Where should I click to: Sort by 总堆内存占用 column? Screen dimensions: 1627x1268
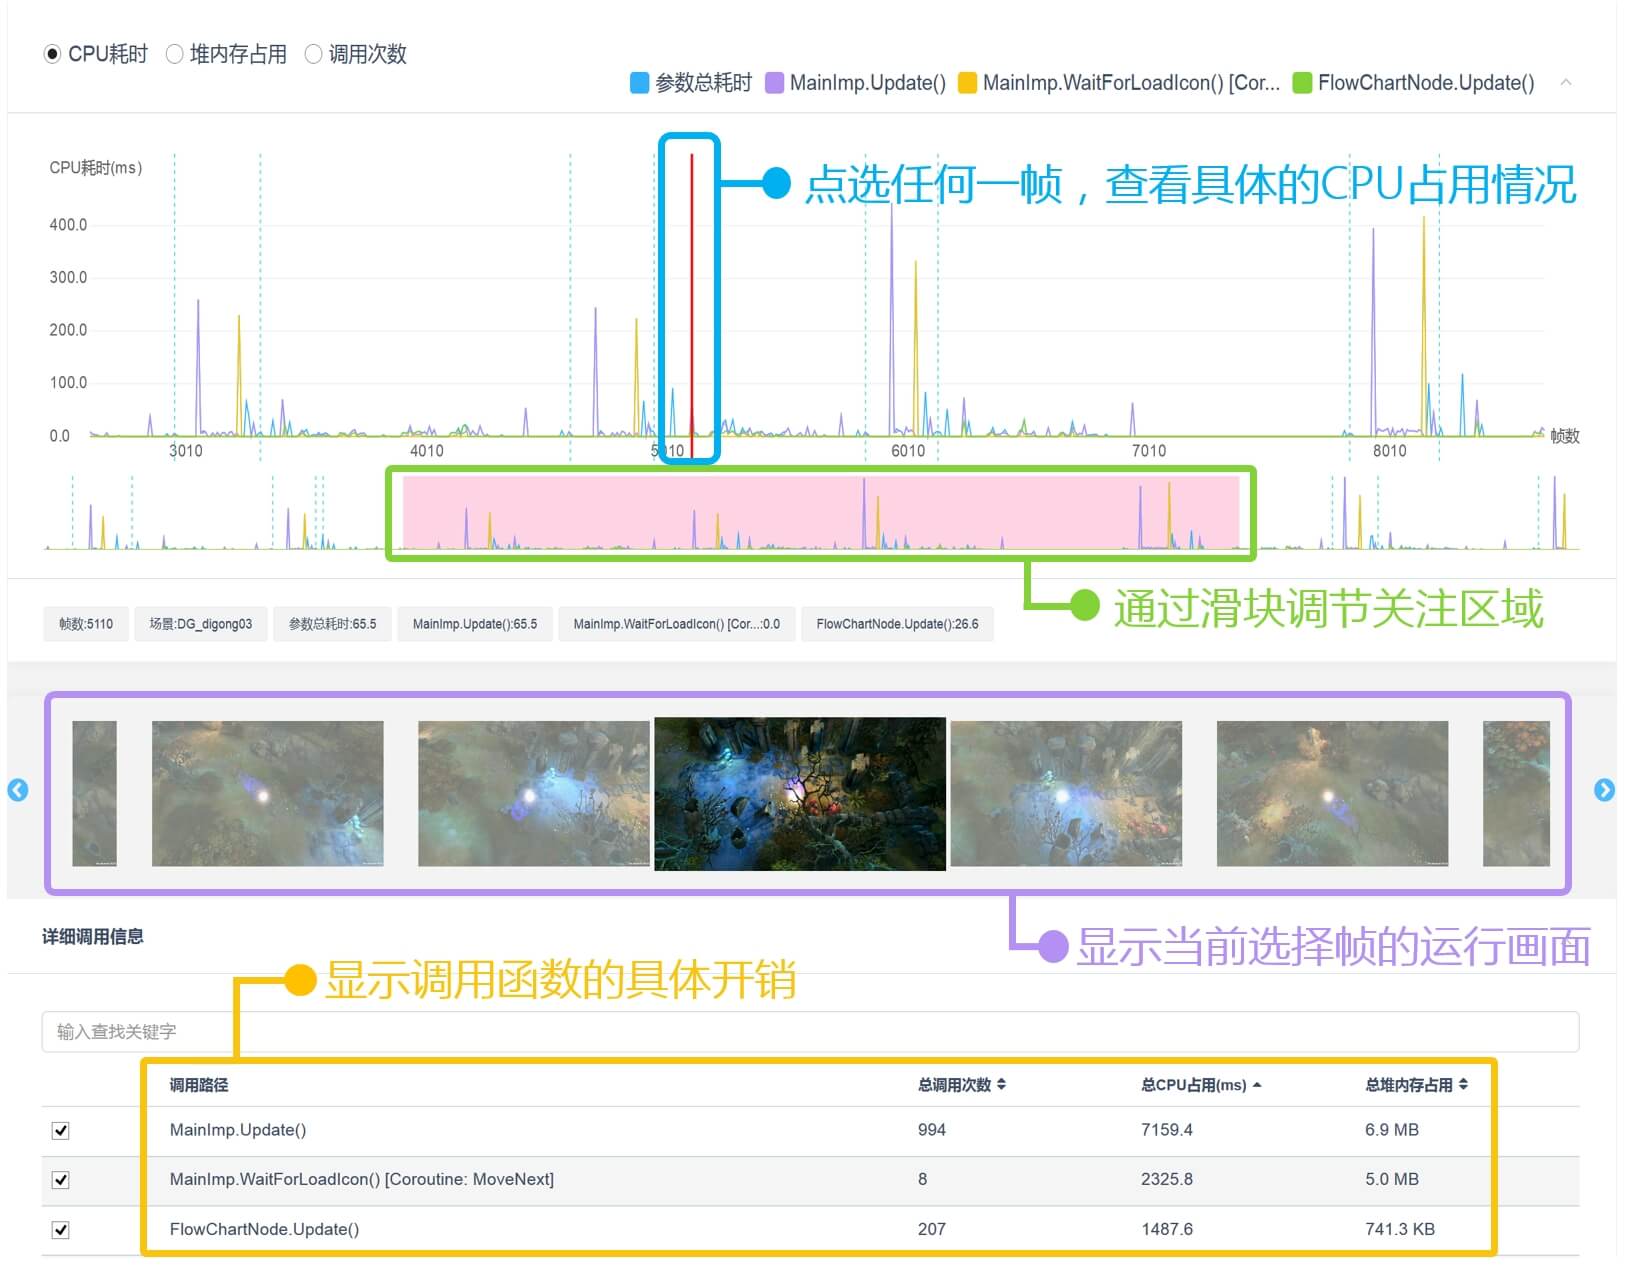tap(1415, 1085)
